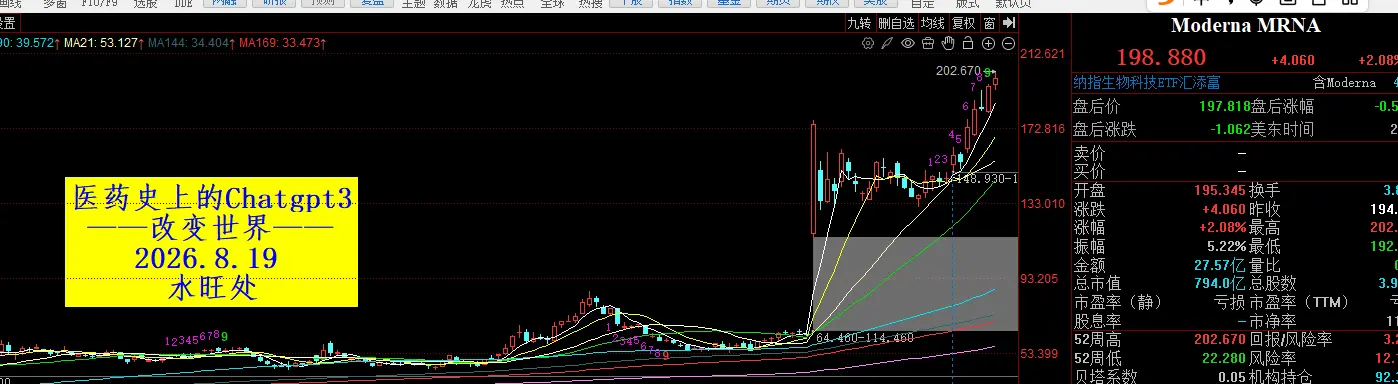
Task: Select the yellow 医药史上的Chatgpt3 text annotation
Action: pyautogui.click(x=211, y=243)
